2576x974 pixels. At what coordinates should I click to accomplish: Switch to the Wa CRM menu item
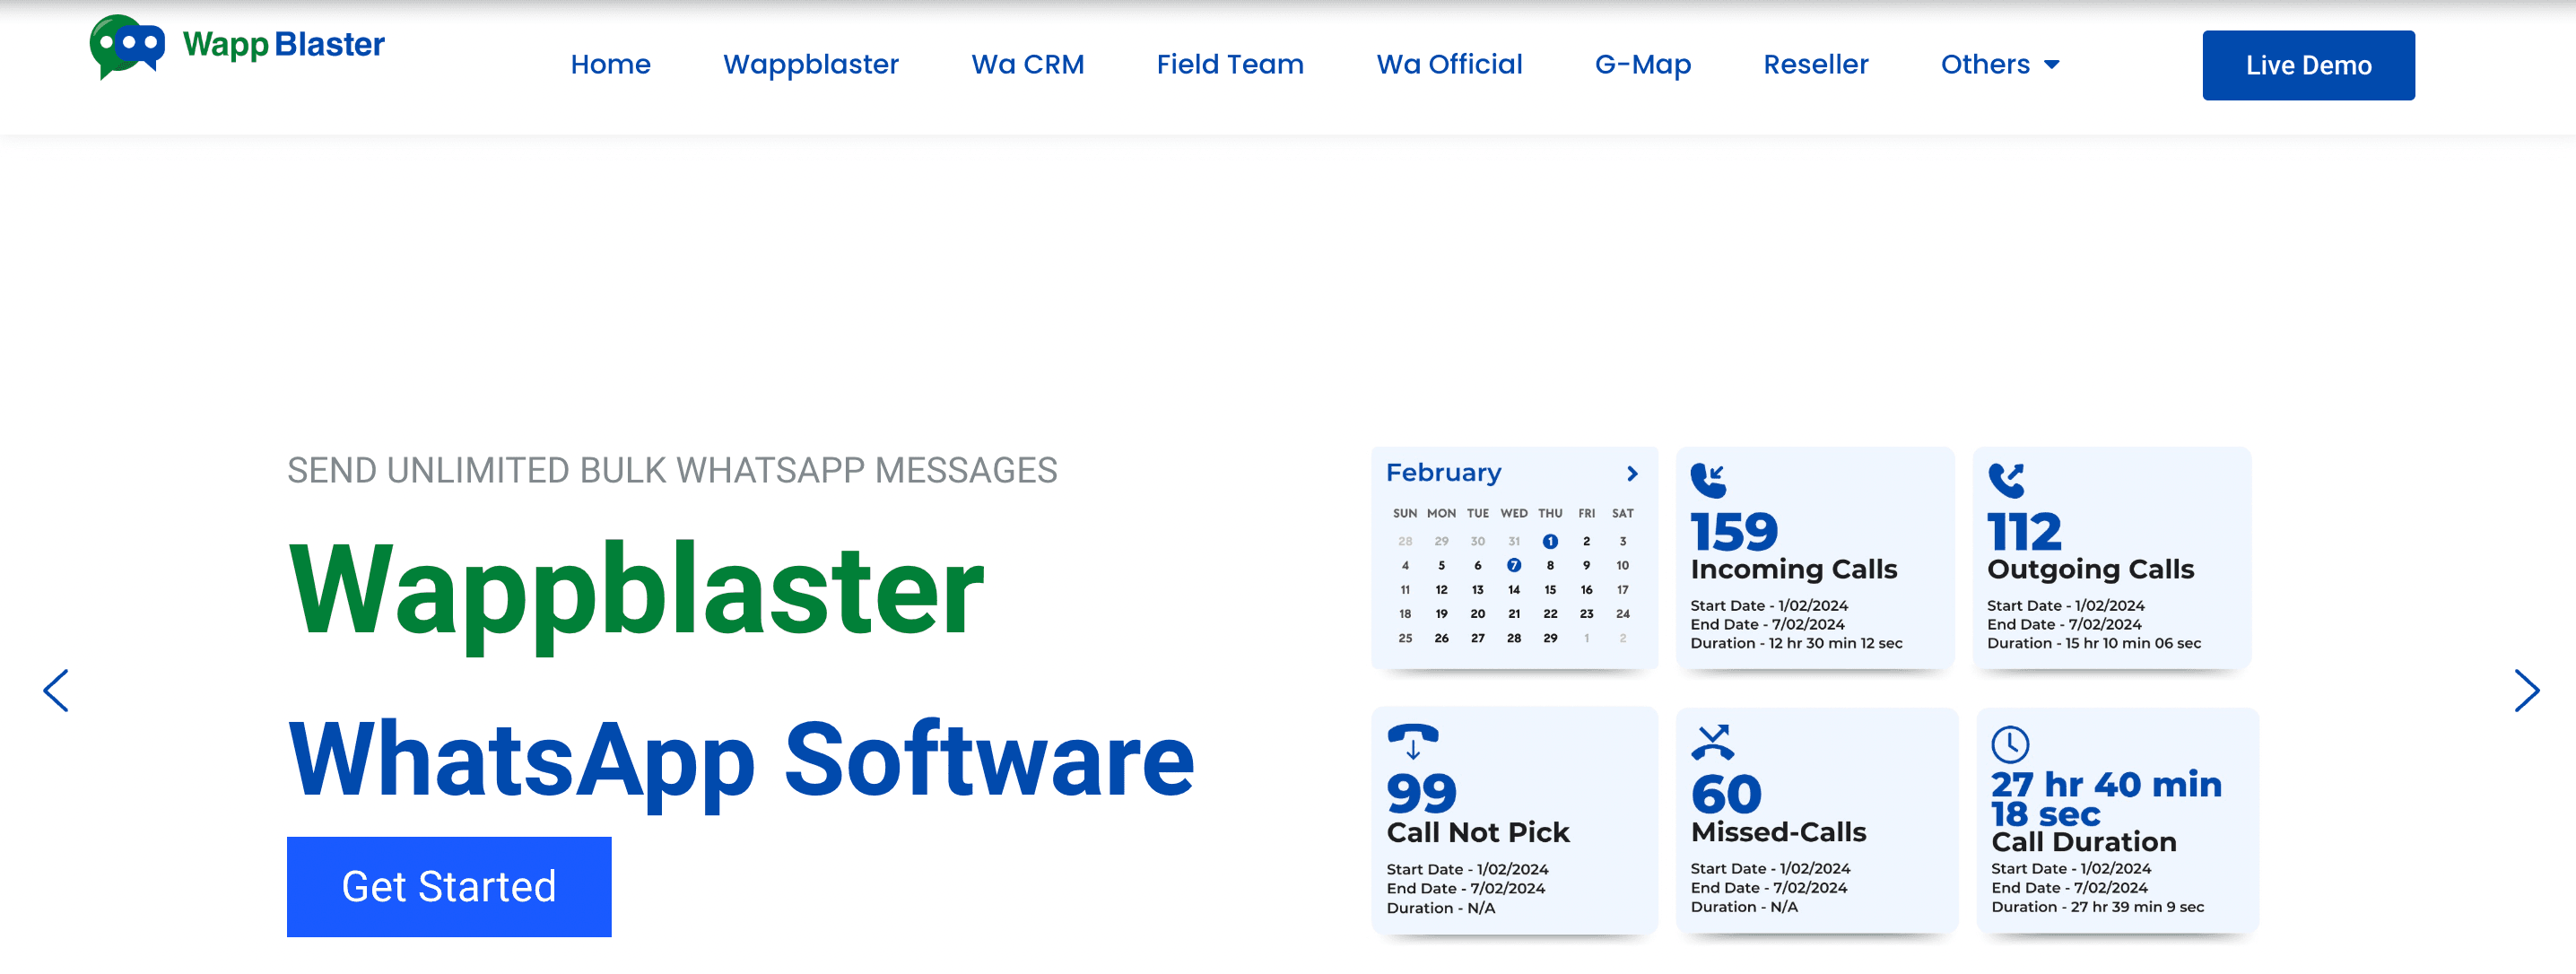1027,64
